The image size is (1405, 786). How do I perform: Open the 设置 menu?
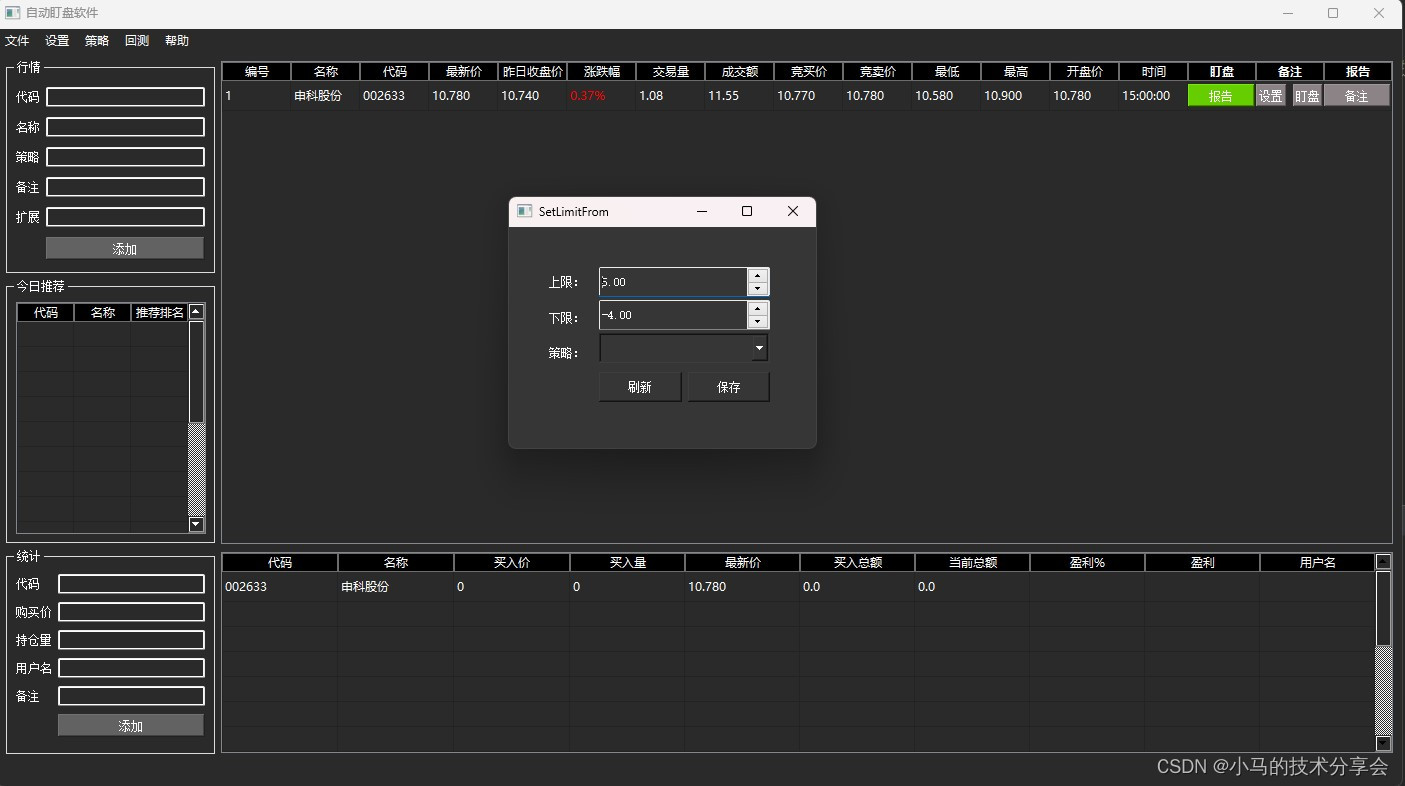coord(57,41)
